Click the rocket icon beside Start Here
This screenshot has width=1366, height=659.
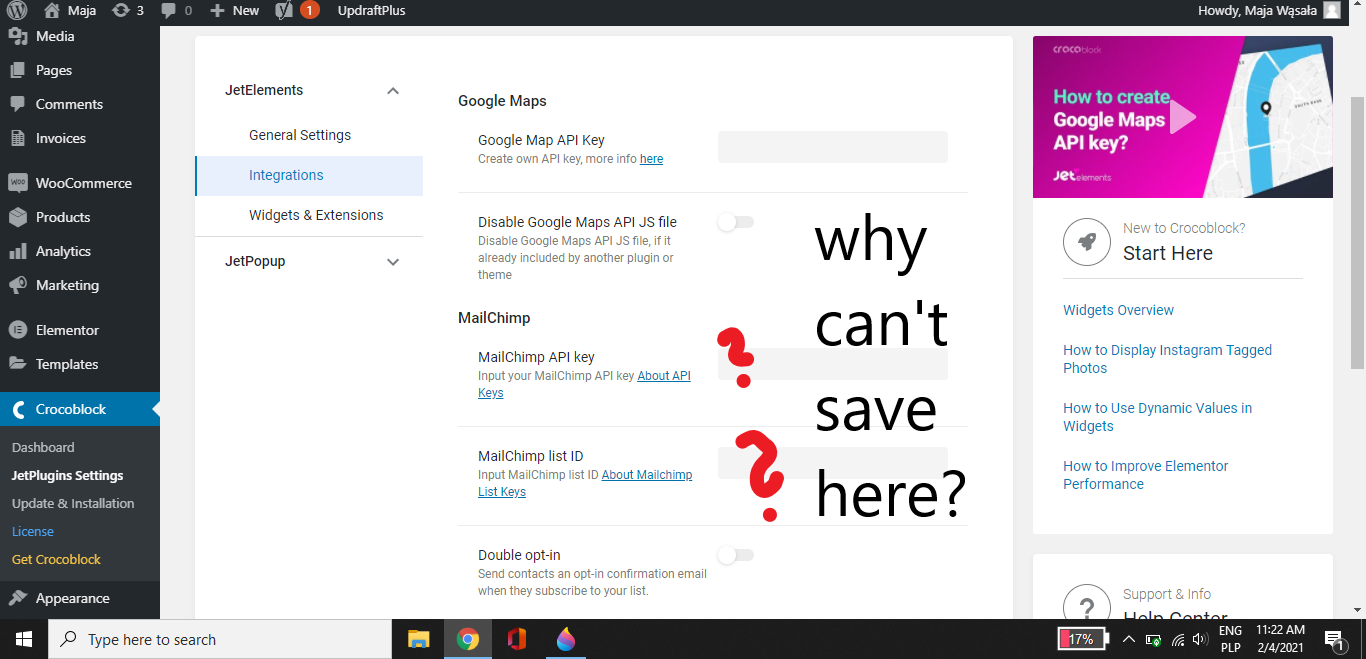tap(1087, 242)
